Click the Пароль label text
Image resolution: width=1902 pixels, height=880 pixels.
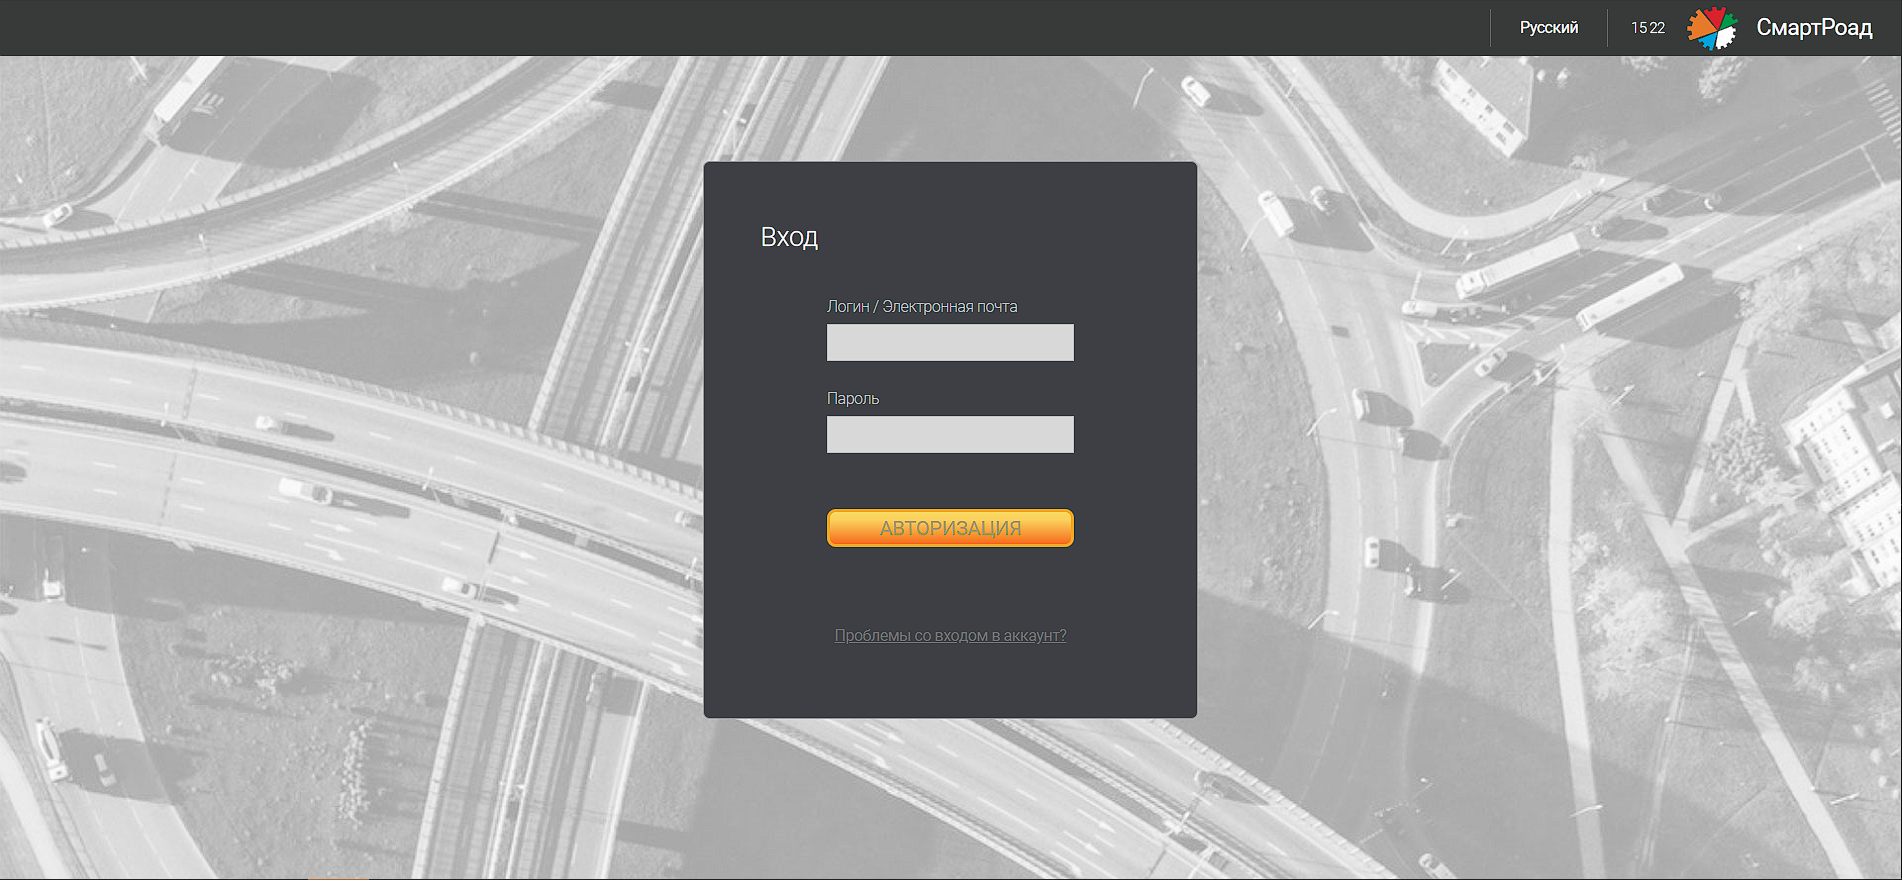point(853,398)
